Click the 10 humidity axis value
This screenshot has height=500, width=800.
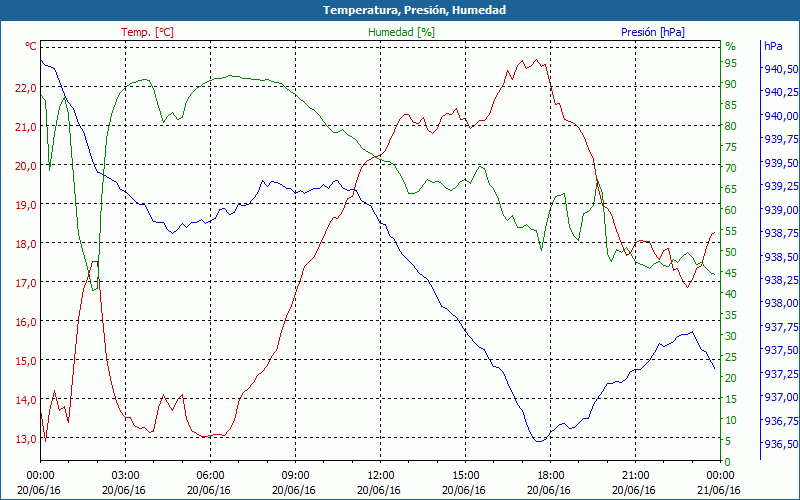731,420
